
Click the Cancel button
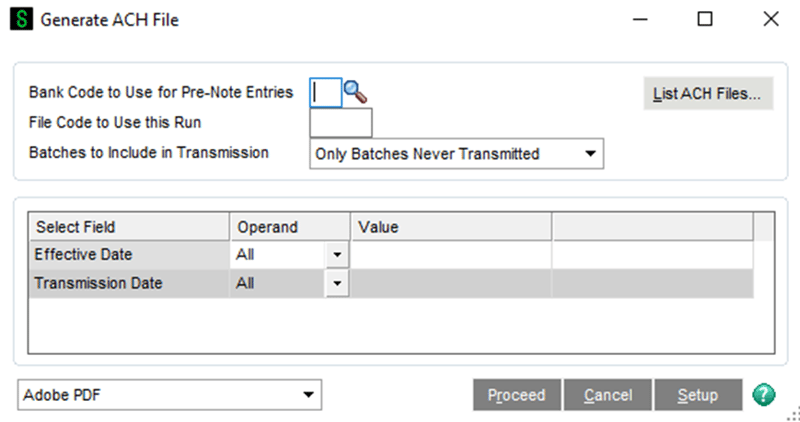[607, 395]
